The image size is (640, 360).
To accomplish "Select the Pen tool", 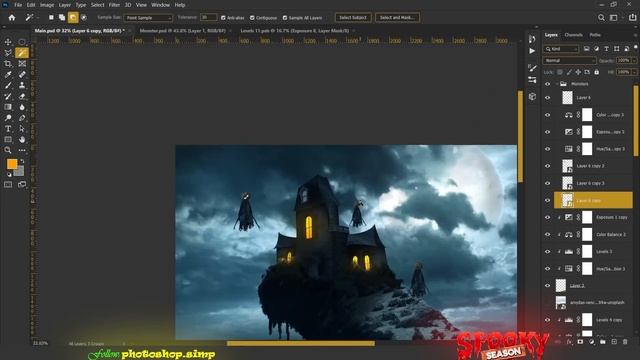I will tap(22, 118).
